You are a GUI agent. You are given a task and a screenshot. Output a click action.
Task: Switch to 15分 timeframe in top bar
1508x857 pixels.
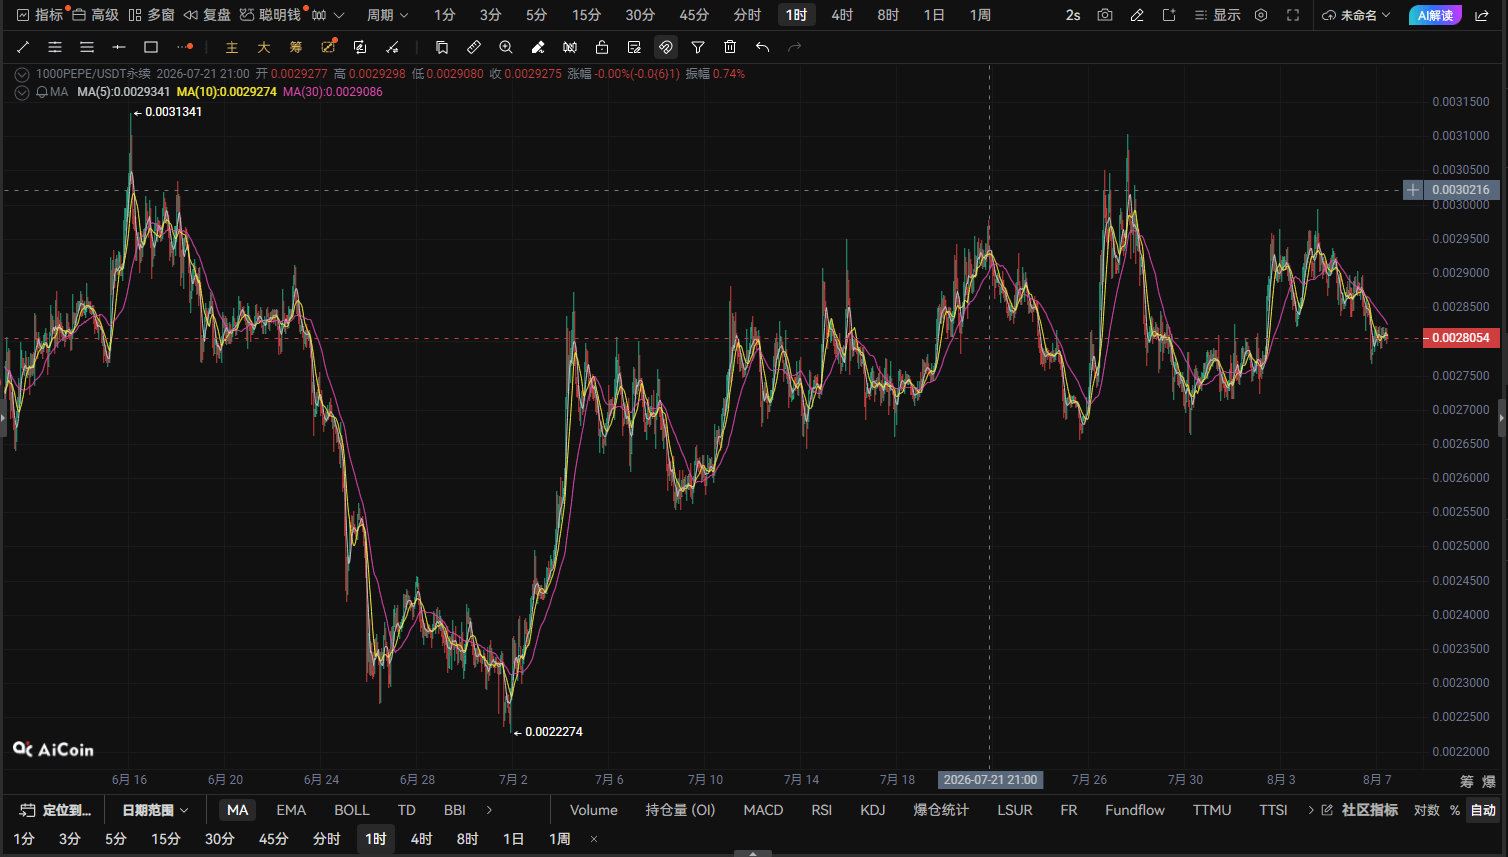(x=587, y=15)
